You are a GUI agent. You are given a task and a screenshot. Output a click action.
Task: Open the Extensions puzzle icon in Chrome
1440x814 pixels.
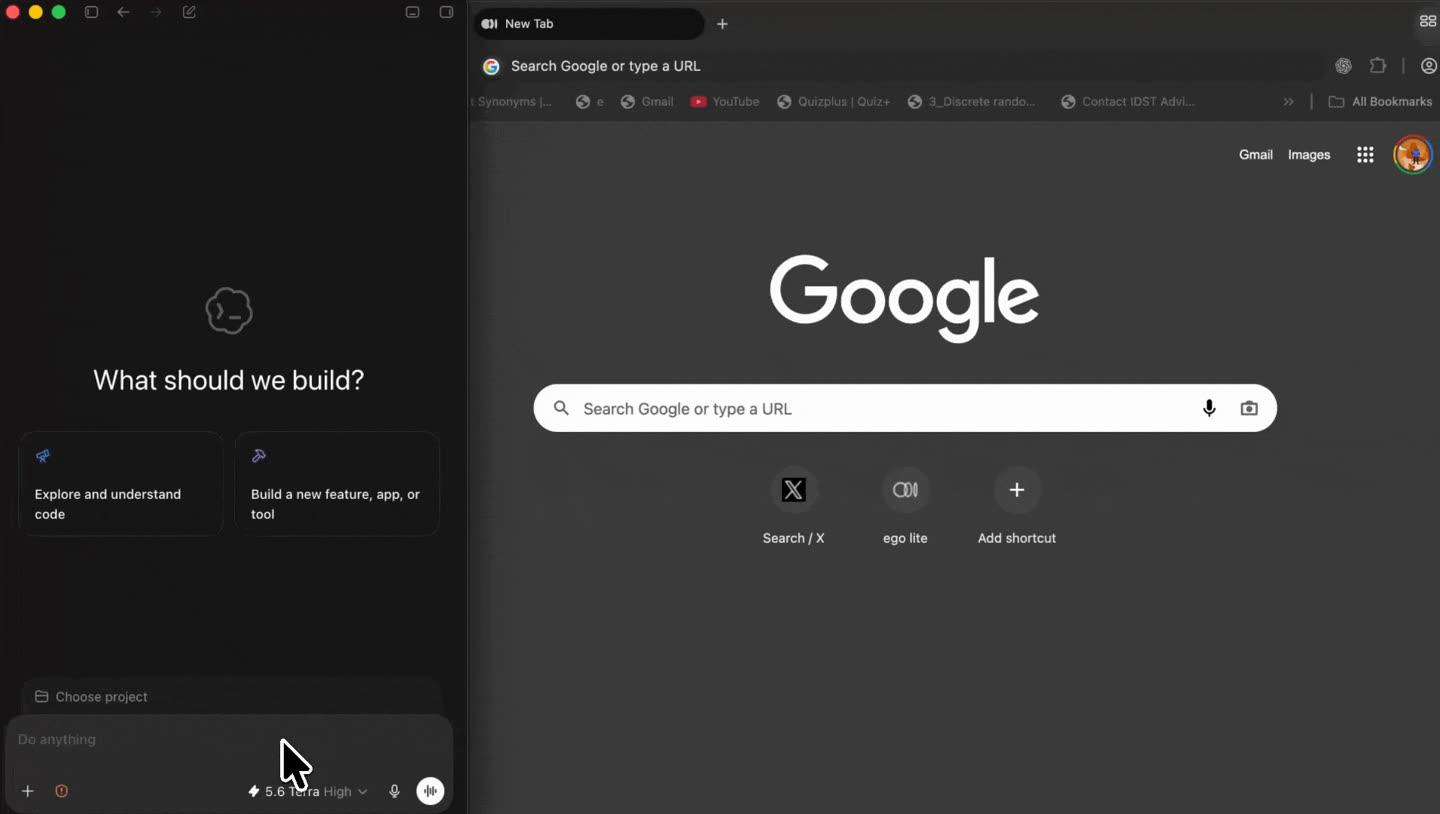(1378, 66)
